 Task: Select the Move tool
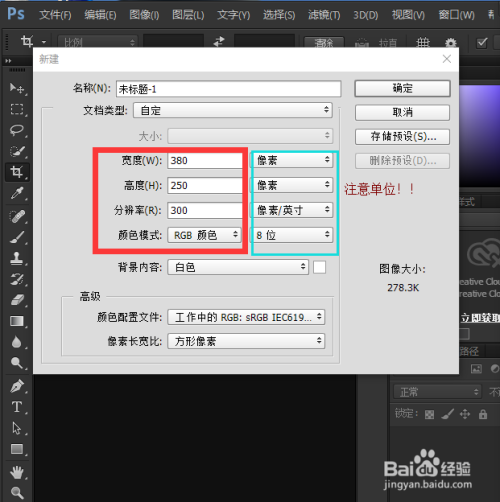pyautogui.click(x=16, y=88)
